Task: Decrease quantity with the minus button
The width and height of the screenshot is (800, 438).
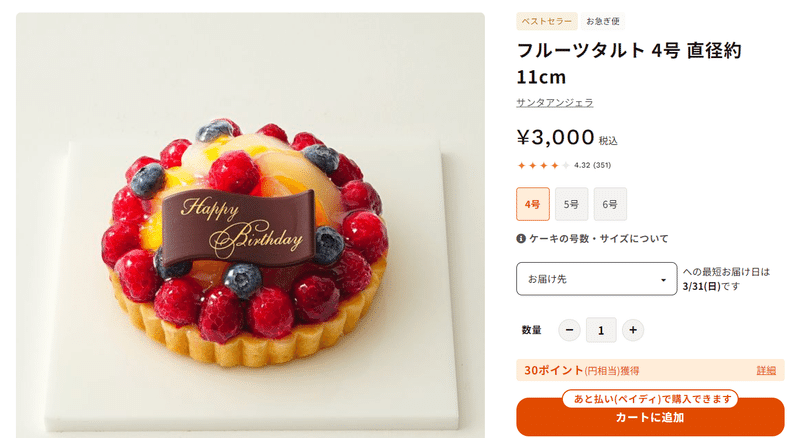Action: pos(569,330)
